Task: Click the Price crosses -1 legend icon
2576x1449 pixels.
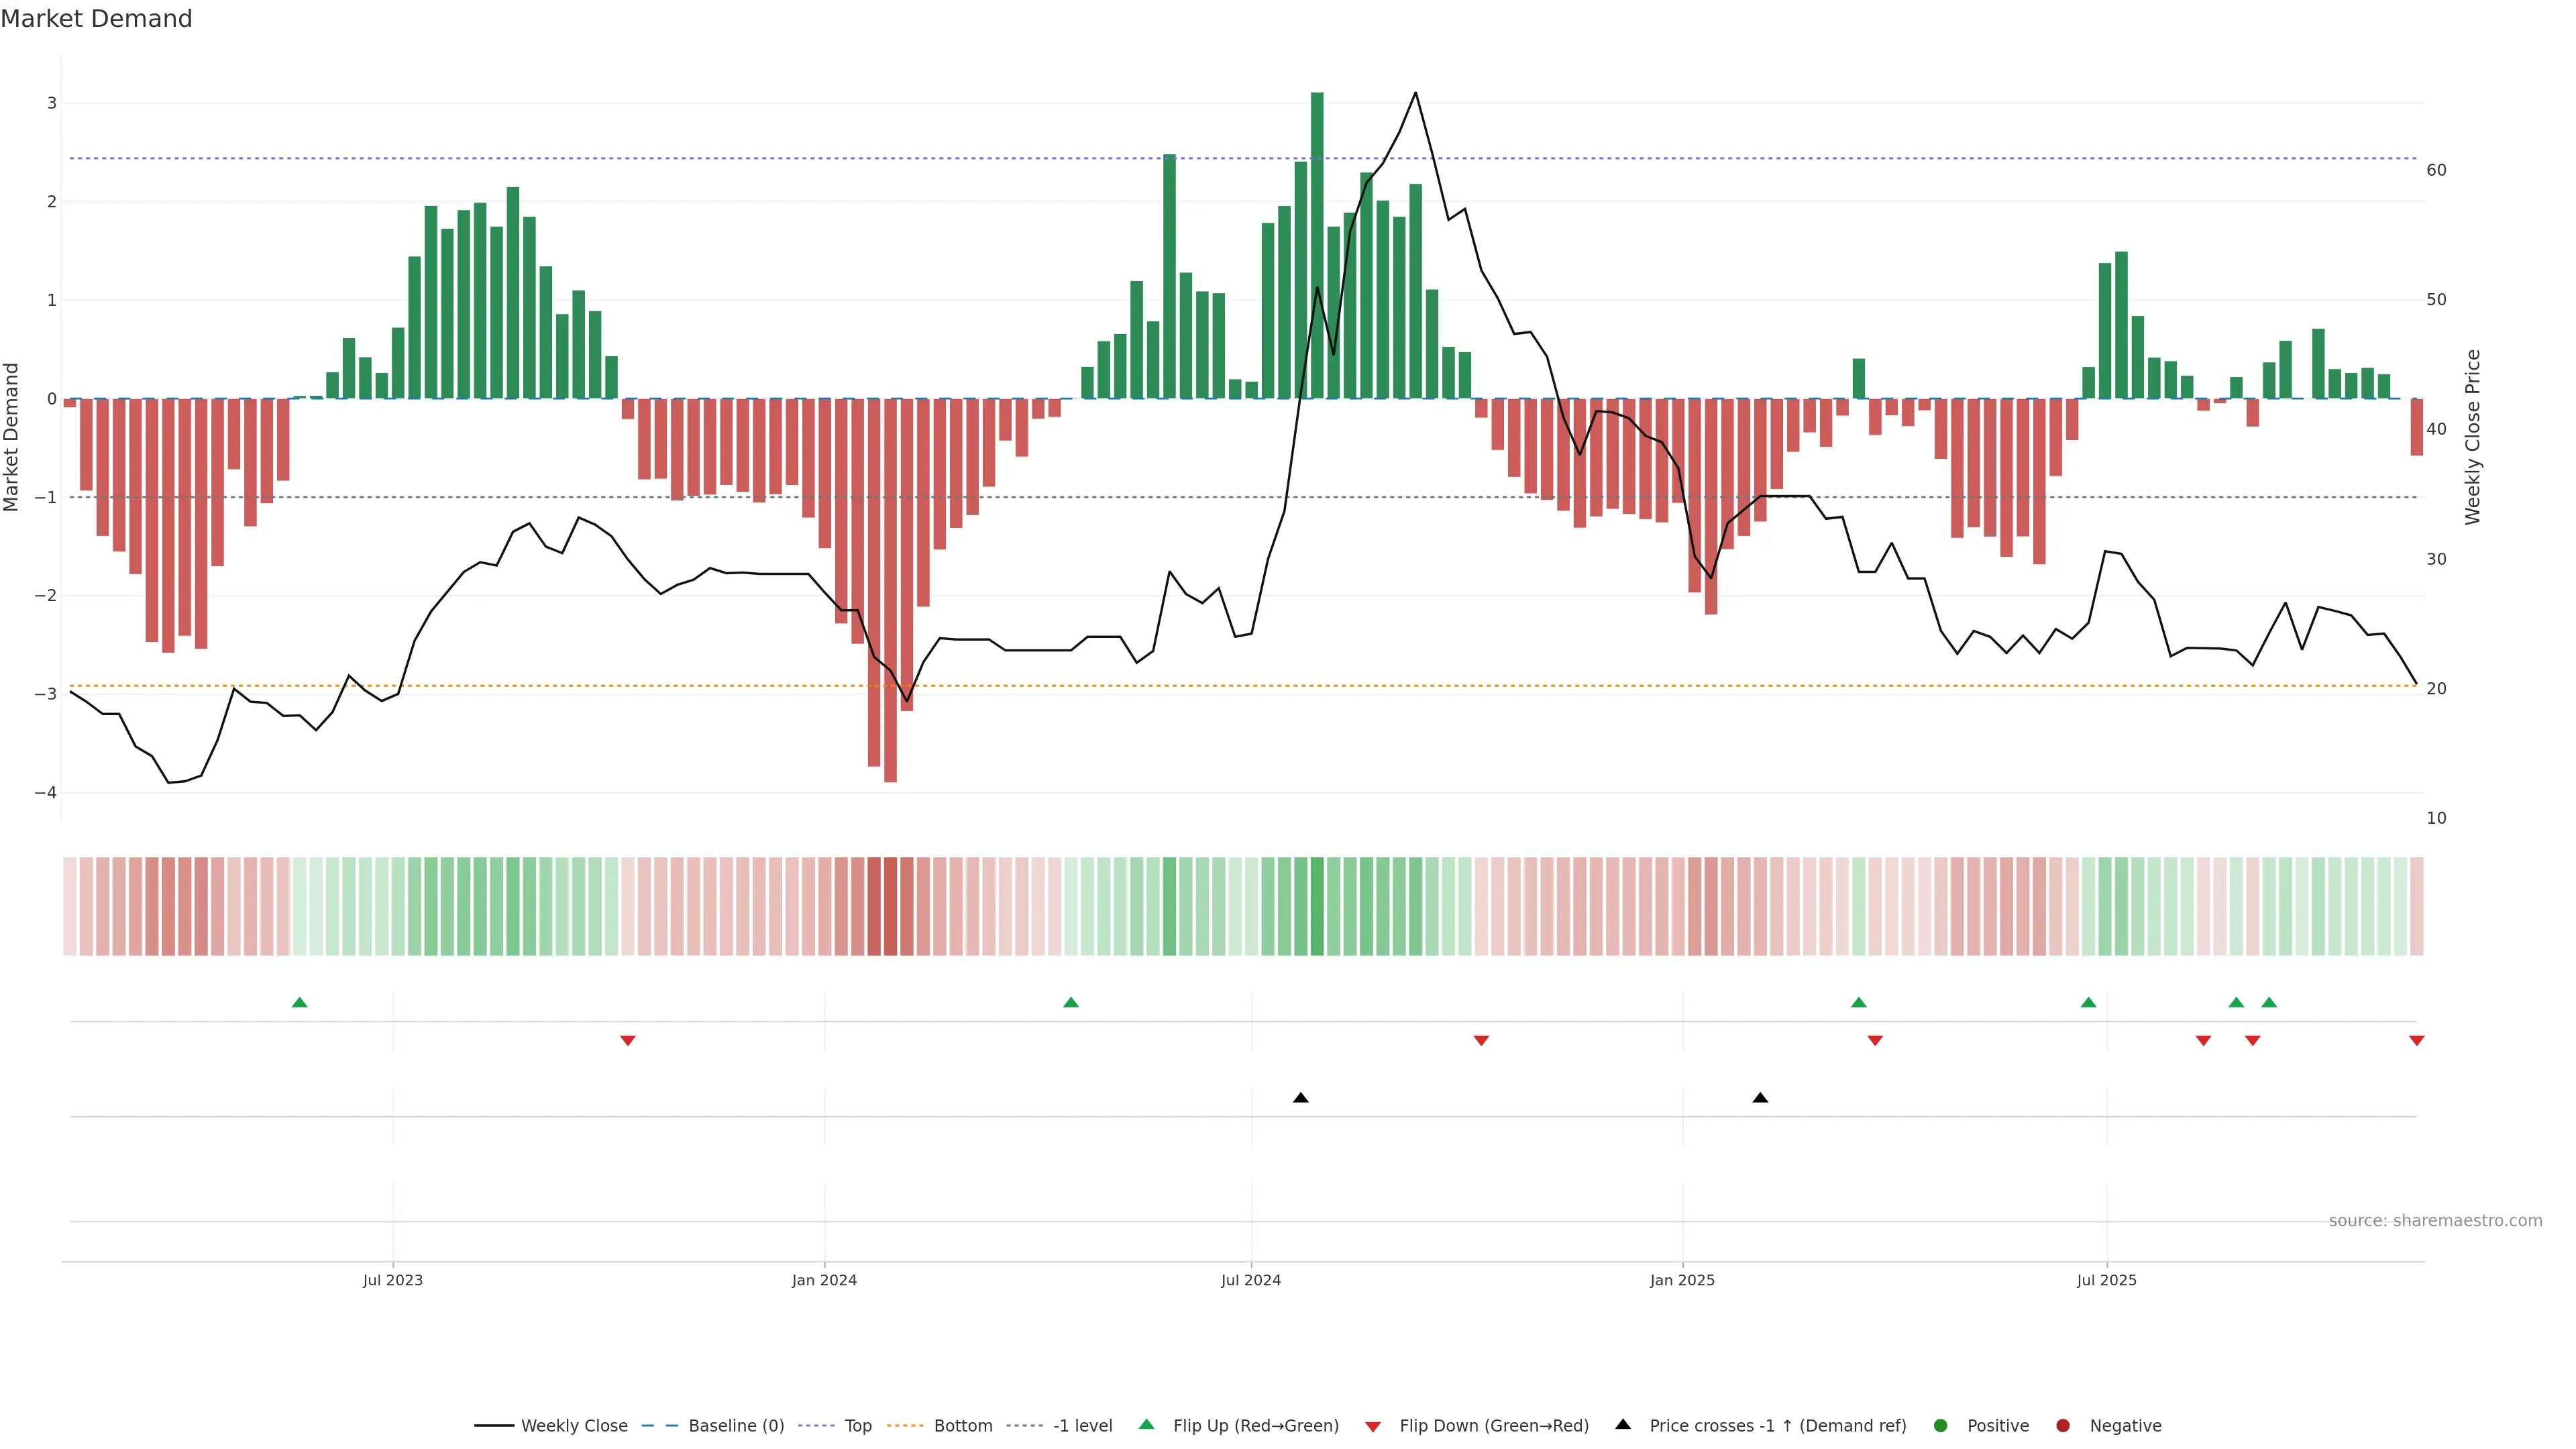Action: point(1623,1424)
